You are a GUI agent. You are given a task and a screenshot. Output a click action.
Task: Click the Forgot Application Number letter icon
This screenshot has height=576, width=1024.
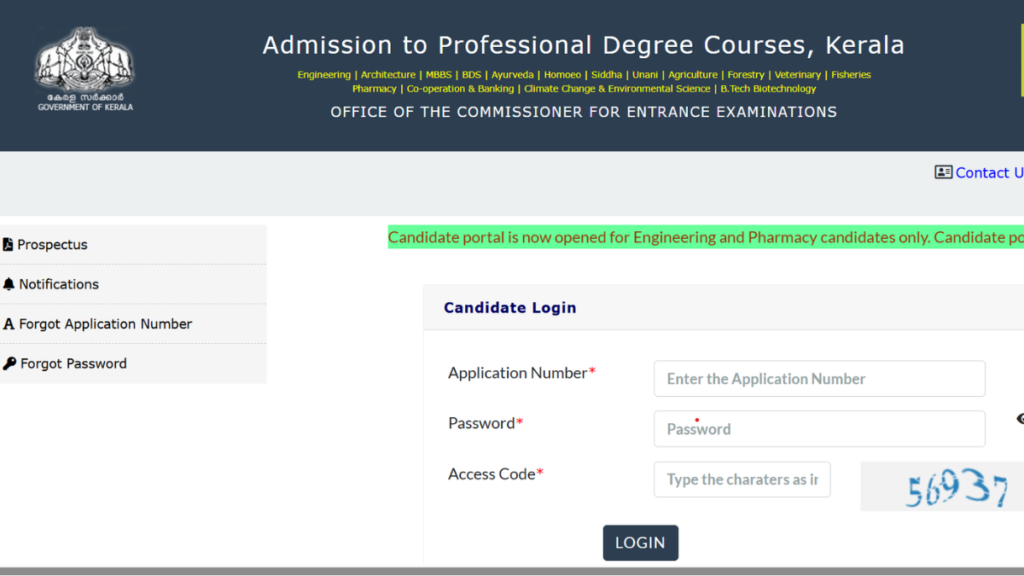coord(9,324)
